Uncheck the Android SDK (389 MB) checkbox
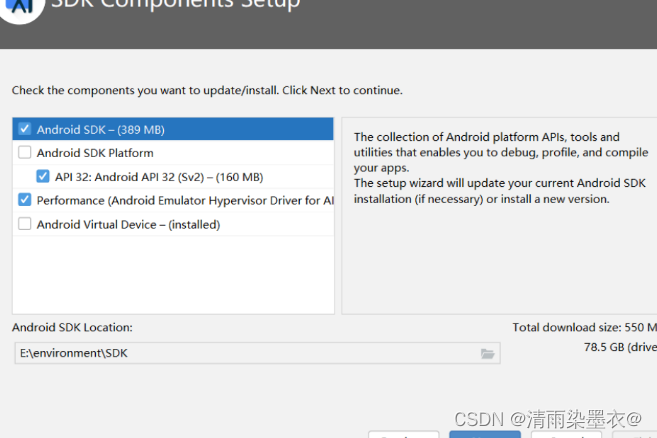The width and height of the screenshot is (657, 438). [x=25, y=129]
